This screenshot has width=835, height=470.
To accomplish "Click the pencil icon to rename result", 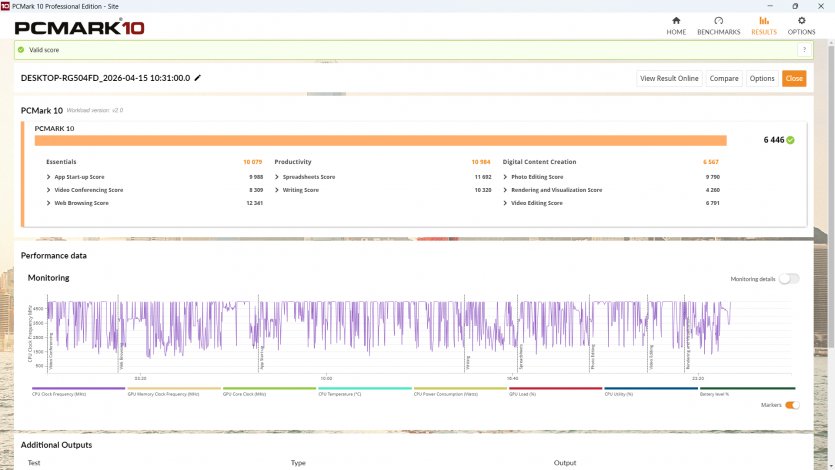I will [x=198, y=78].
